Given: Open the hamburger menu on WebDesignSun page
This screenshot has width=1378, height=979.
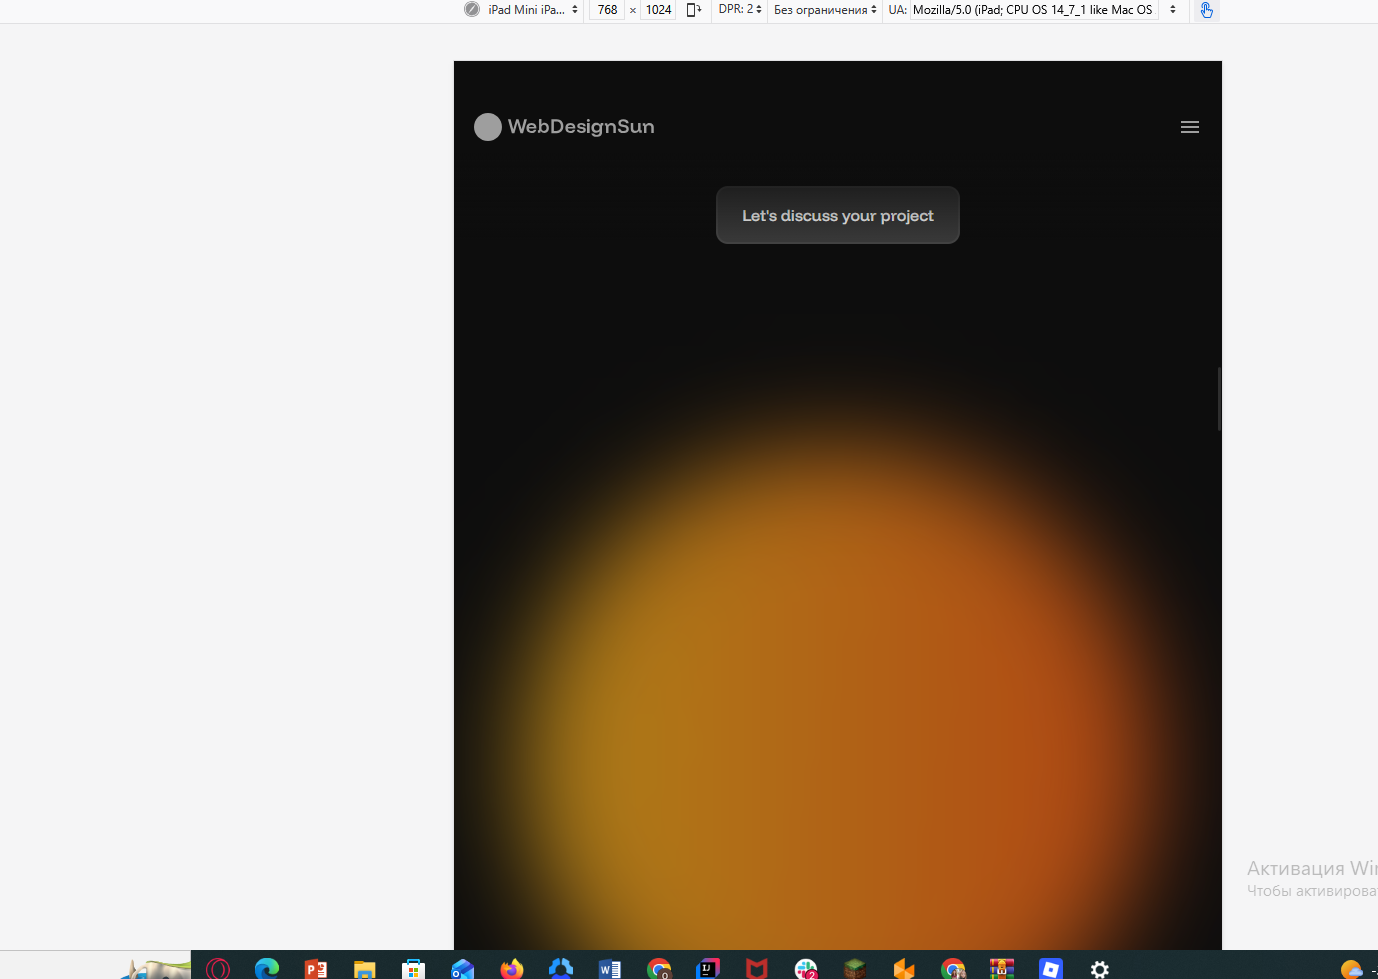Looking at the screenshot, I should (1190, 127).
